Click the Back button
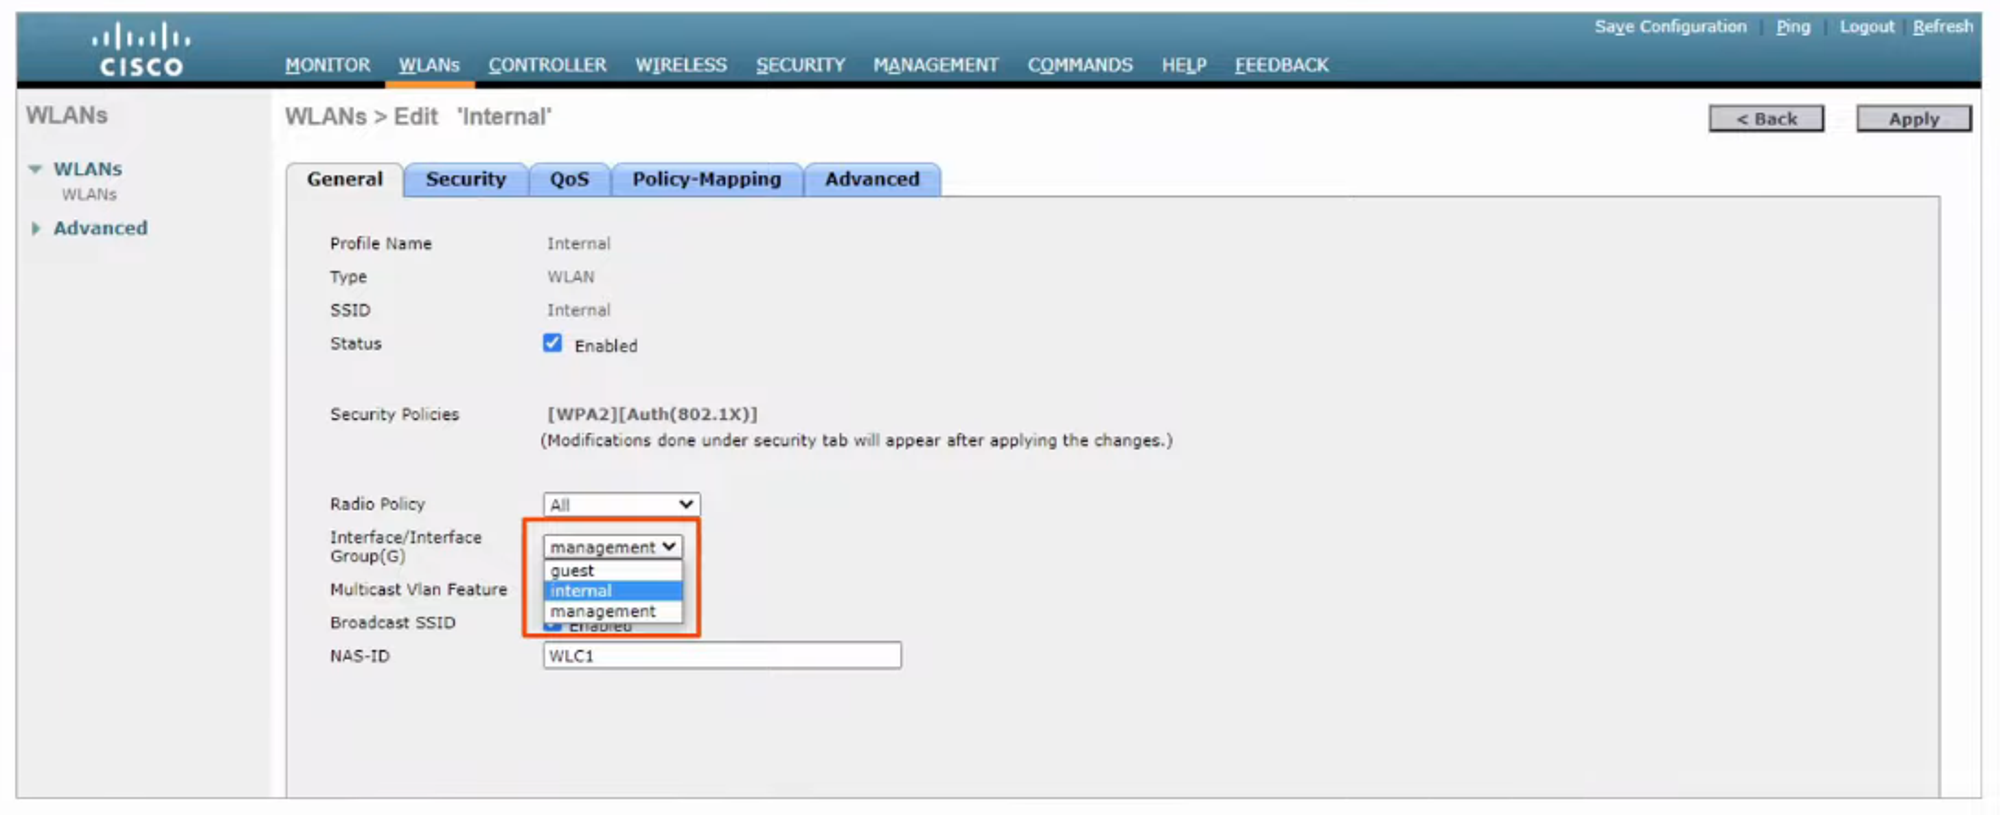The image size is (2000, 815). tap(1765, 118)
